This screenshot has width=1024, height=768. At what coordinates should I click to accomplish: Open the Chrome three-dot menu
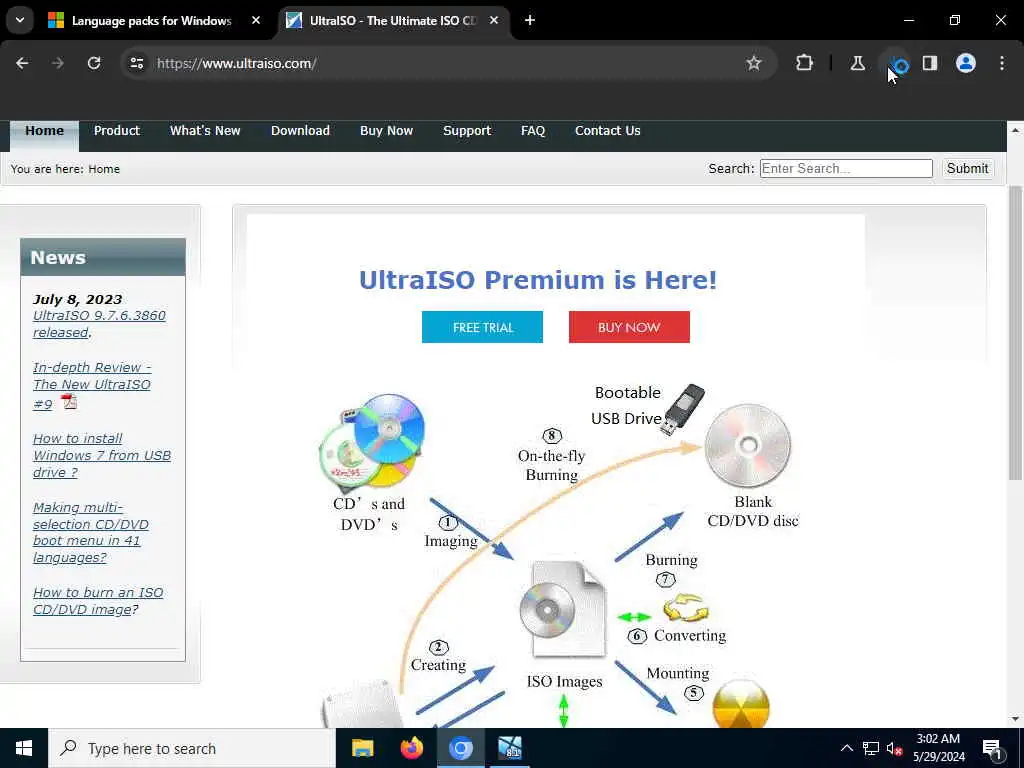coord(1002,63)
